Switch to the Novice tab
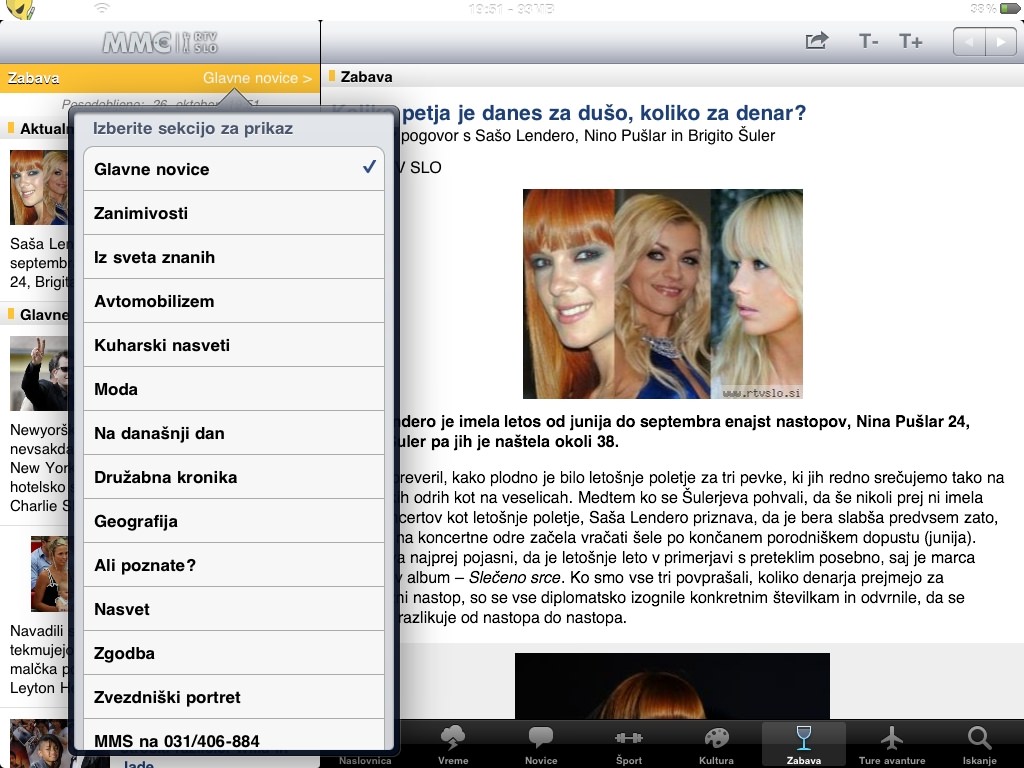Image resolution: width=1024 pixels, height=768 pixels. [x=541, y=745]
